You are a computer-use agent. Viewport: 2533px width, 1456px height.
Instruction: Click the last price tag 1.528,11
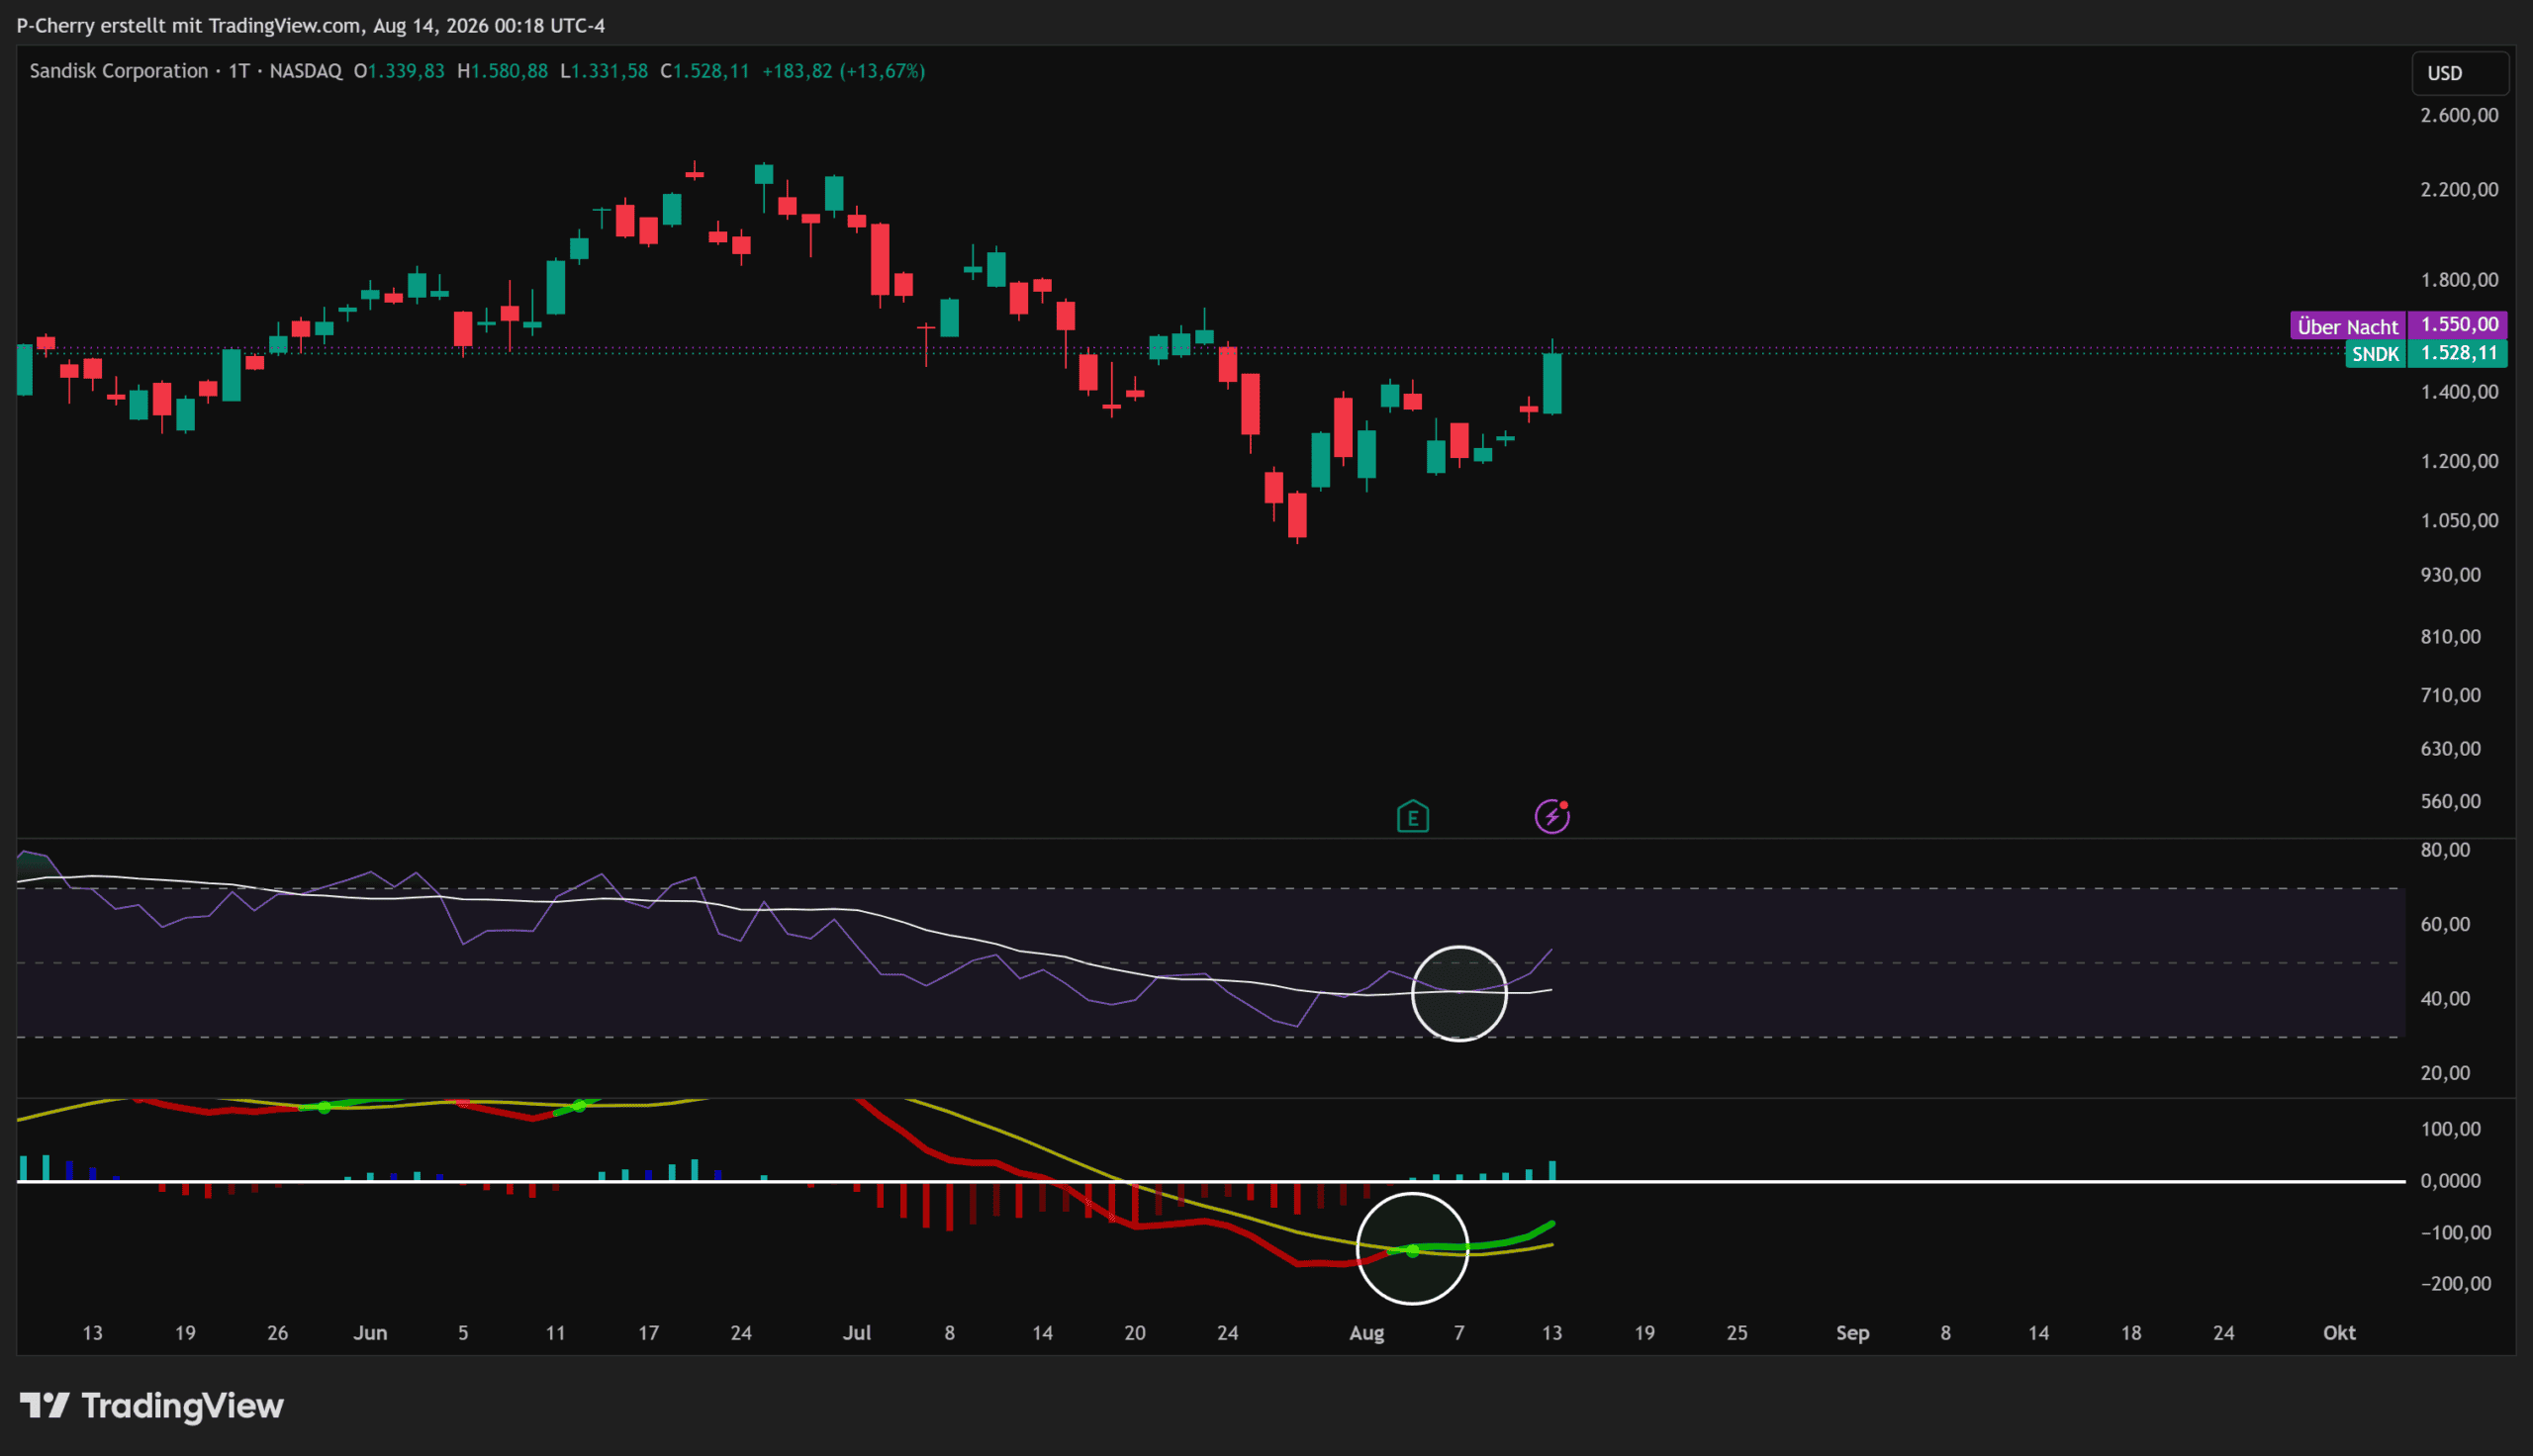2458,353
